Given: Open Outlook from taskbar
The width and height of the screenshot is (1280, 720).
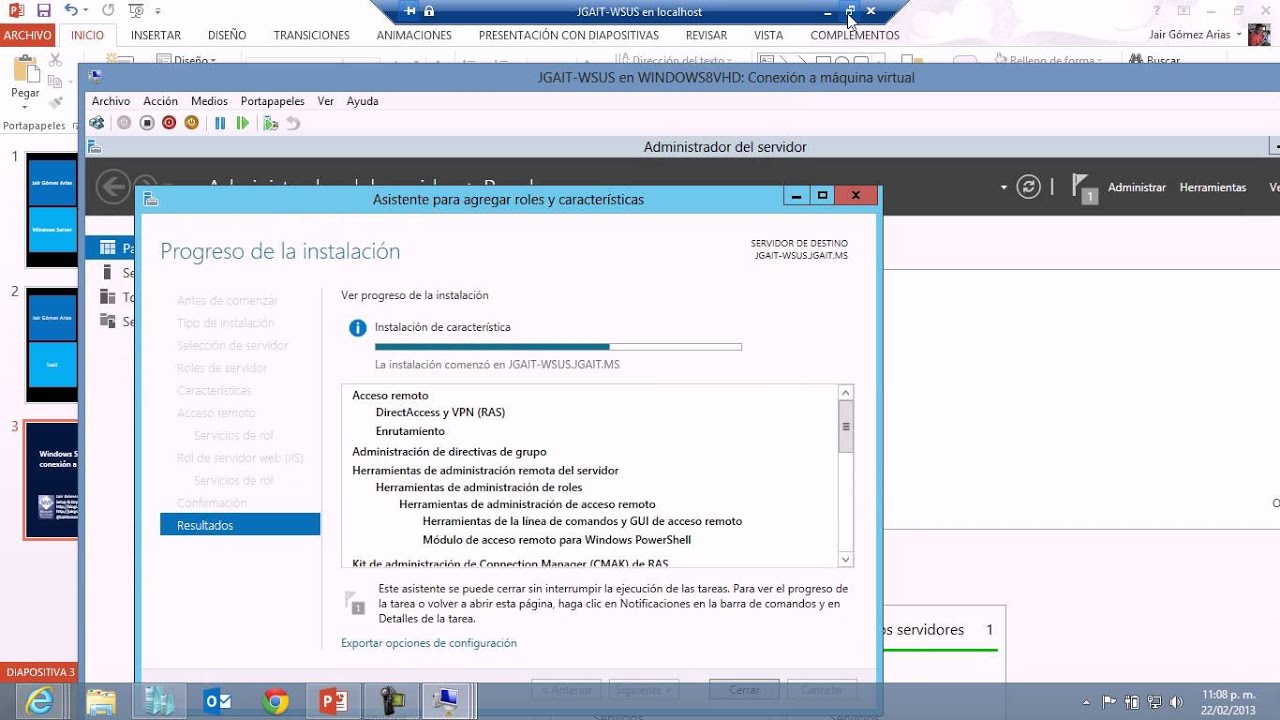Looking at the screenshot, I should pyautogui.click(x=217, y=702).
